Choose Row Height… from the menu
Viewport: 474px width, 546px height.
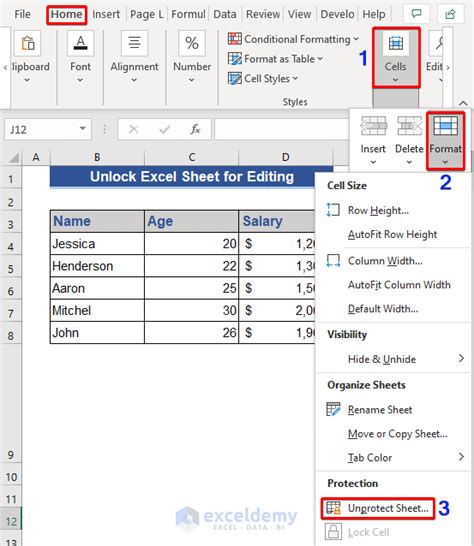(x=393, y=210)
